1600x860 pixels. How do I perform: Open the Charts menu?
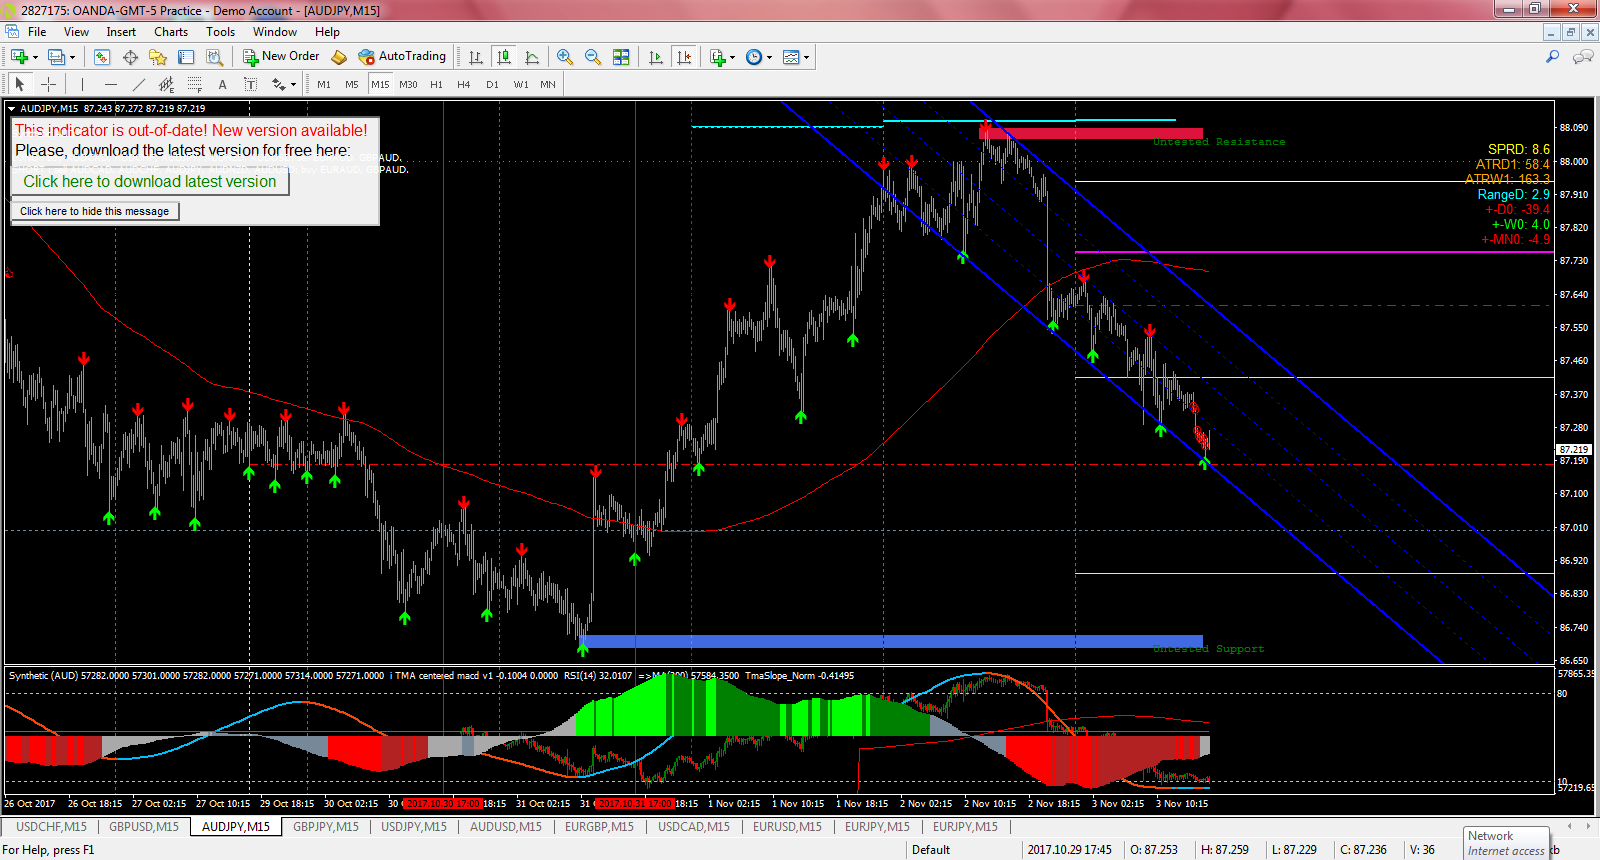171,32
